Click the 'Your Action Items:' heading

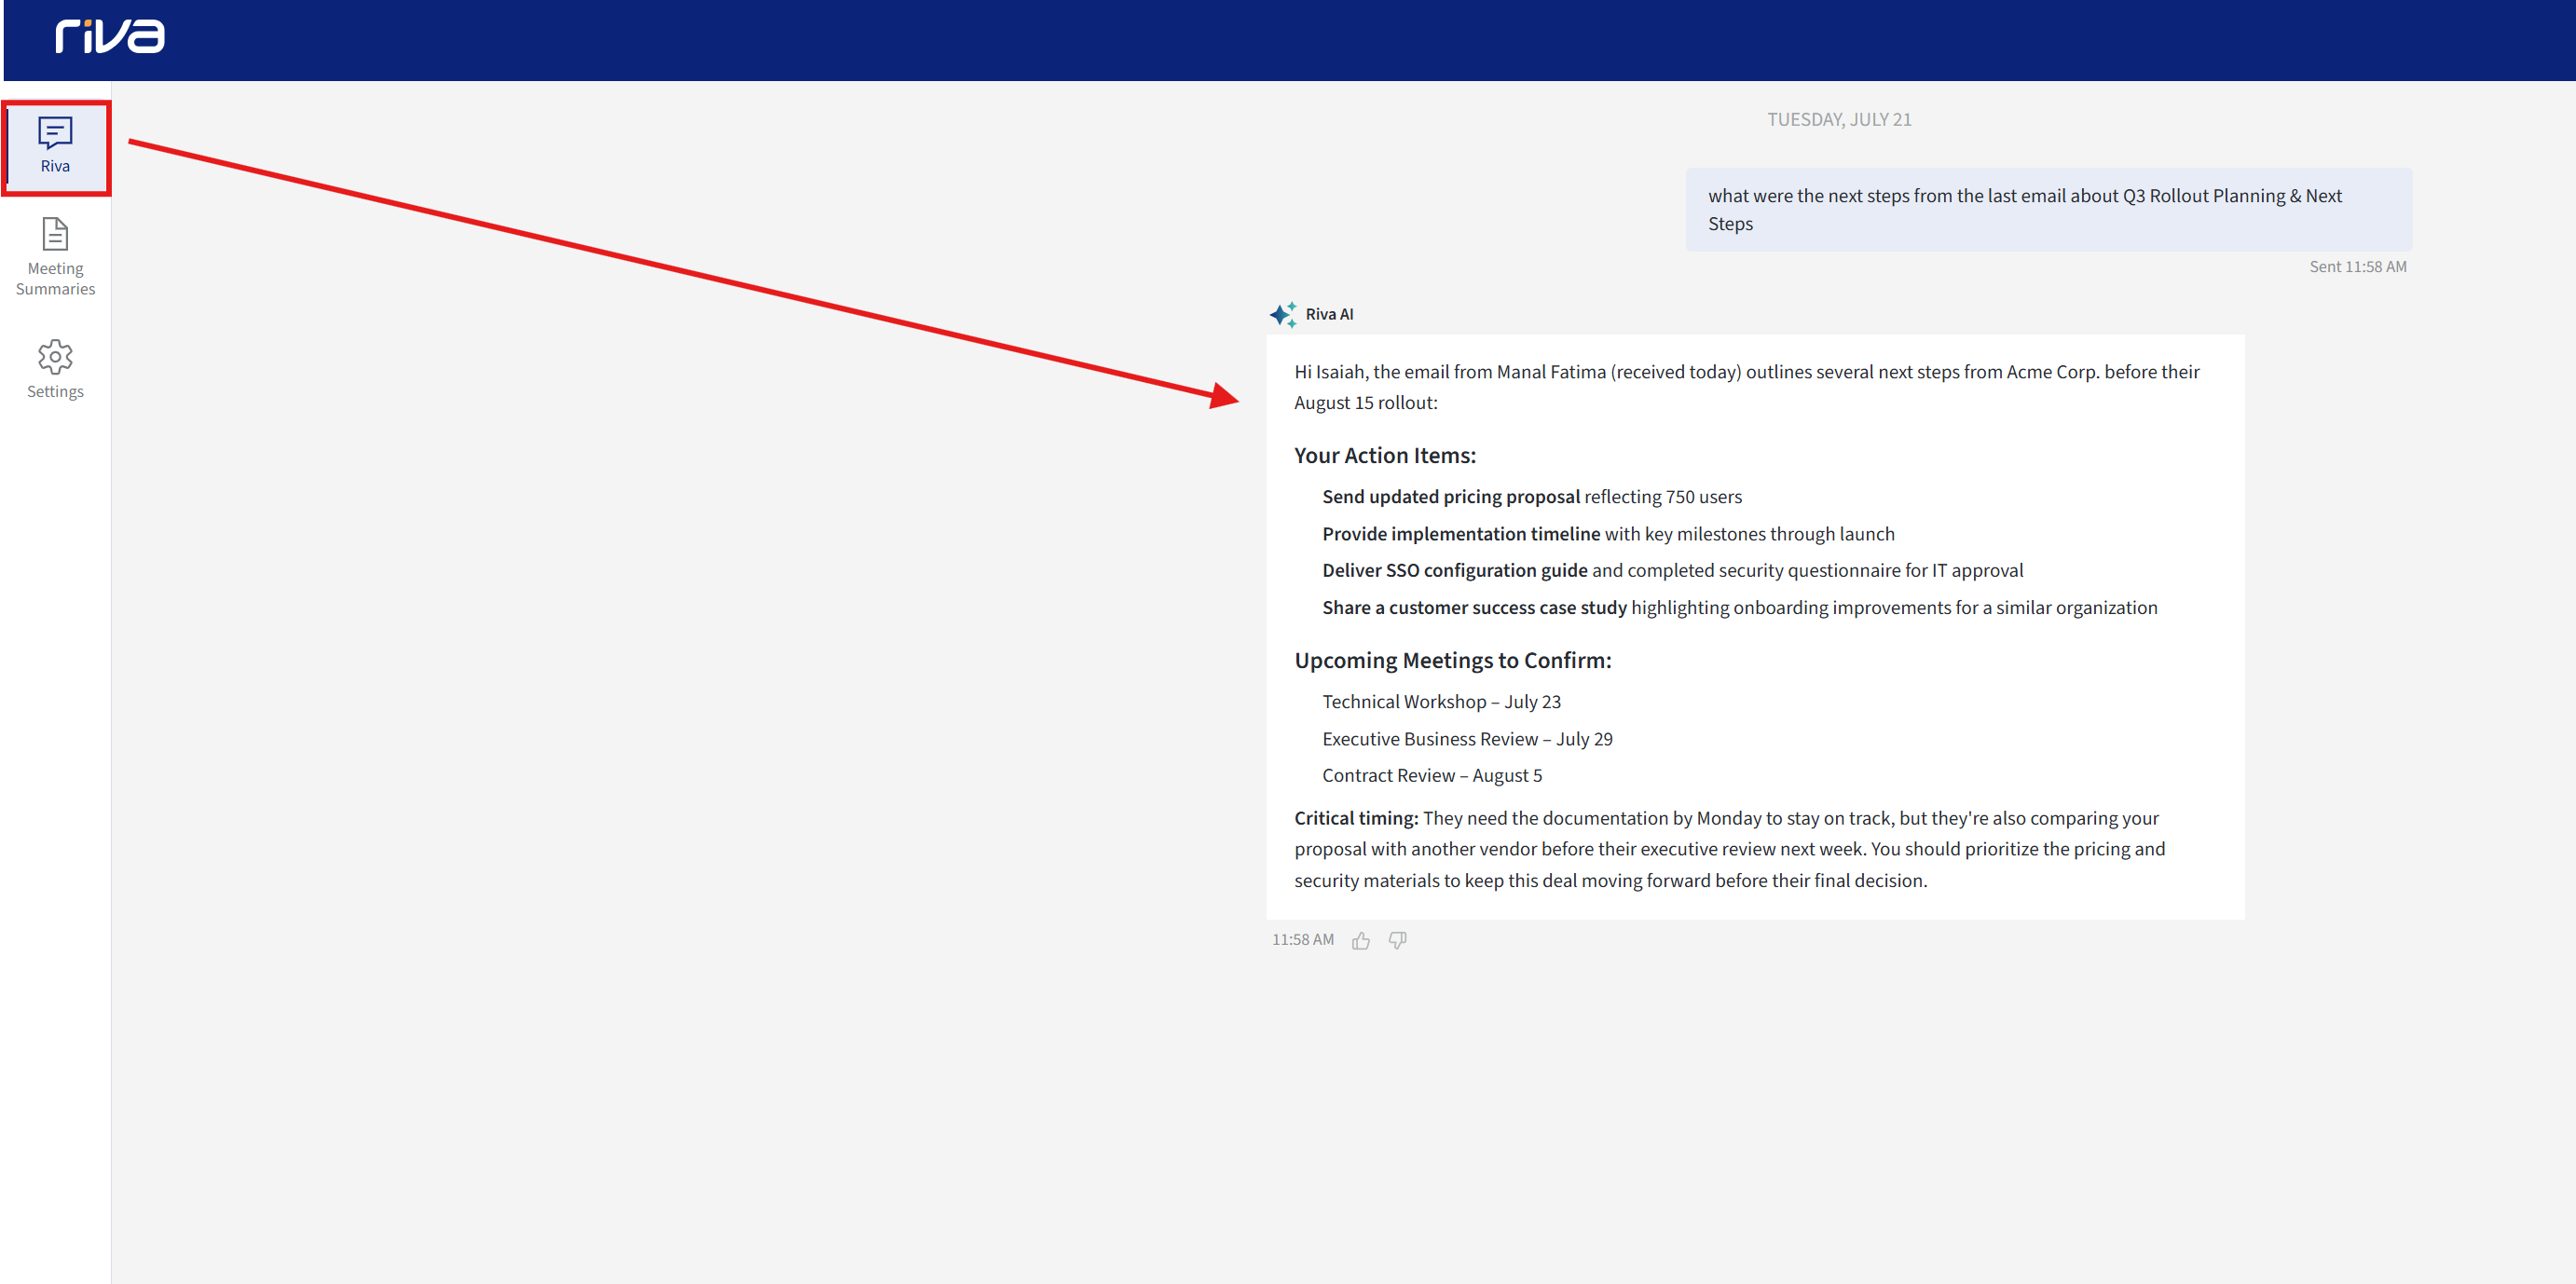point(1384,456)
